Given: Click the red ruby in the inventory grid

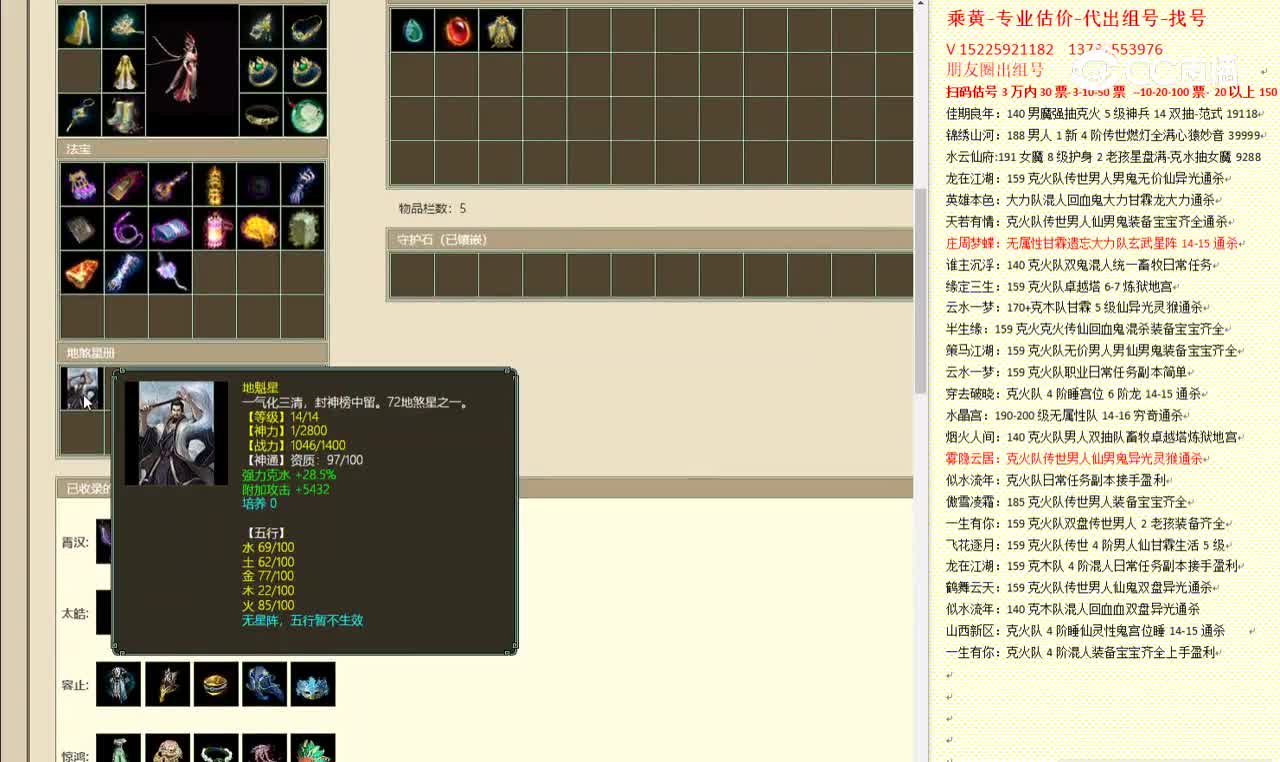Looking at the screenshot, I should click(456, 31).
